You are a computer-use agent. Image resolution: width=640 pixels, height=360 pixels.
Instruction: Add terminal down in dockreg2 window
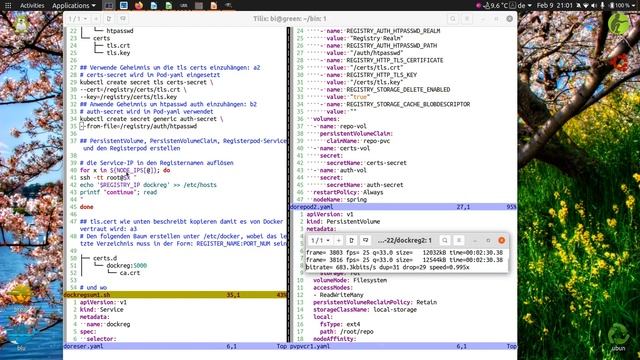(x=365, y=240)
